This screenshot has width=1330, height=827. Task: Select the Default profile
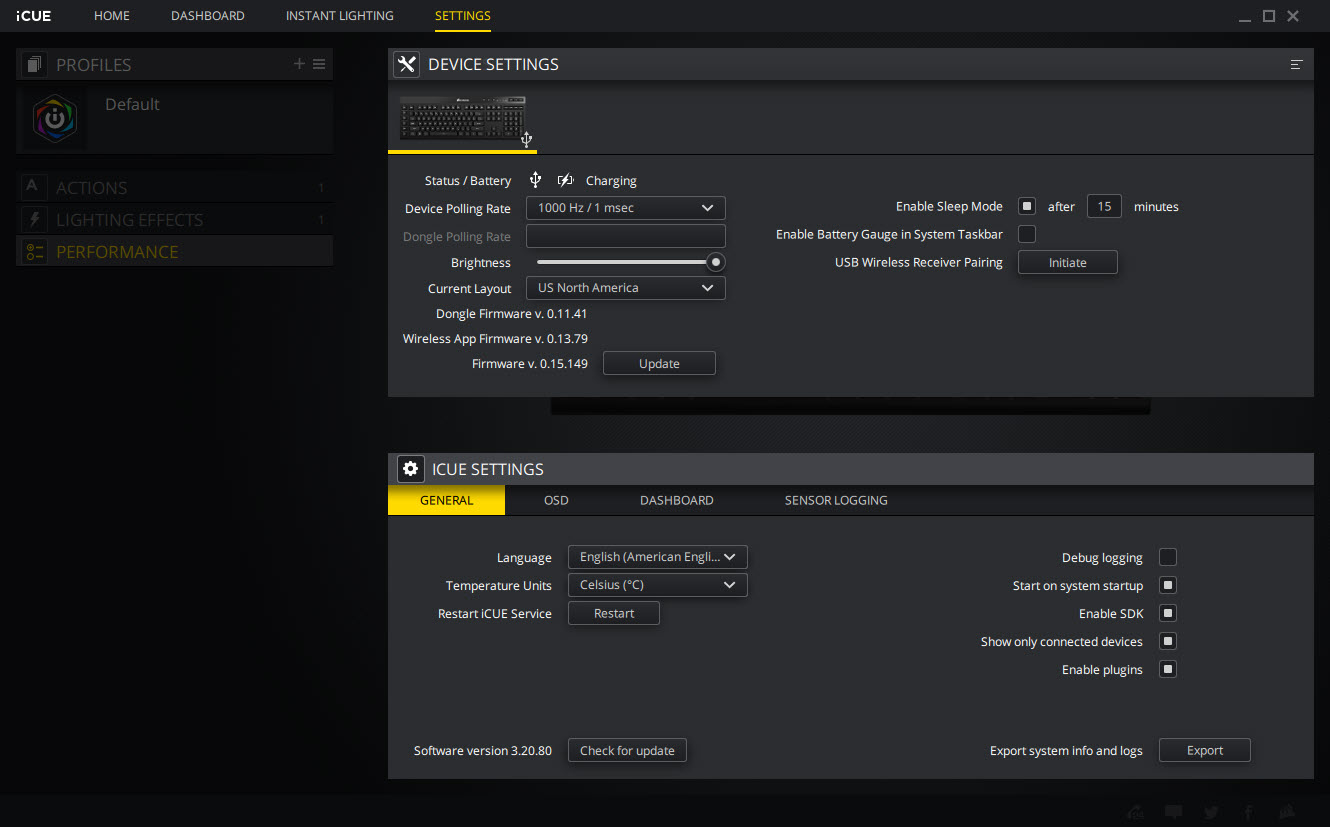(175, 118)
